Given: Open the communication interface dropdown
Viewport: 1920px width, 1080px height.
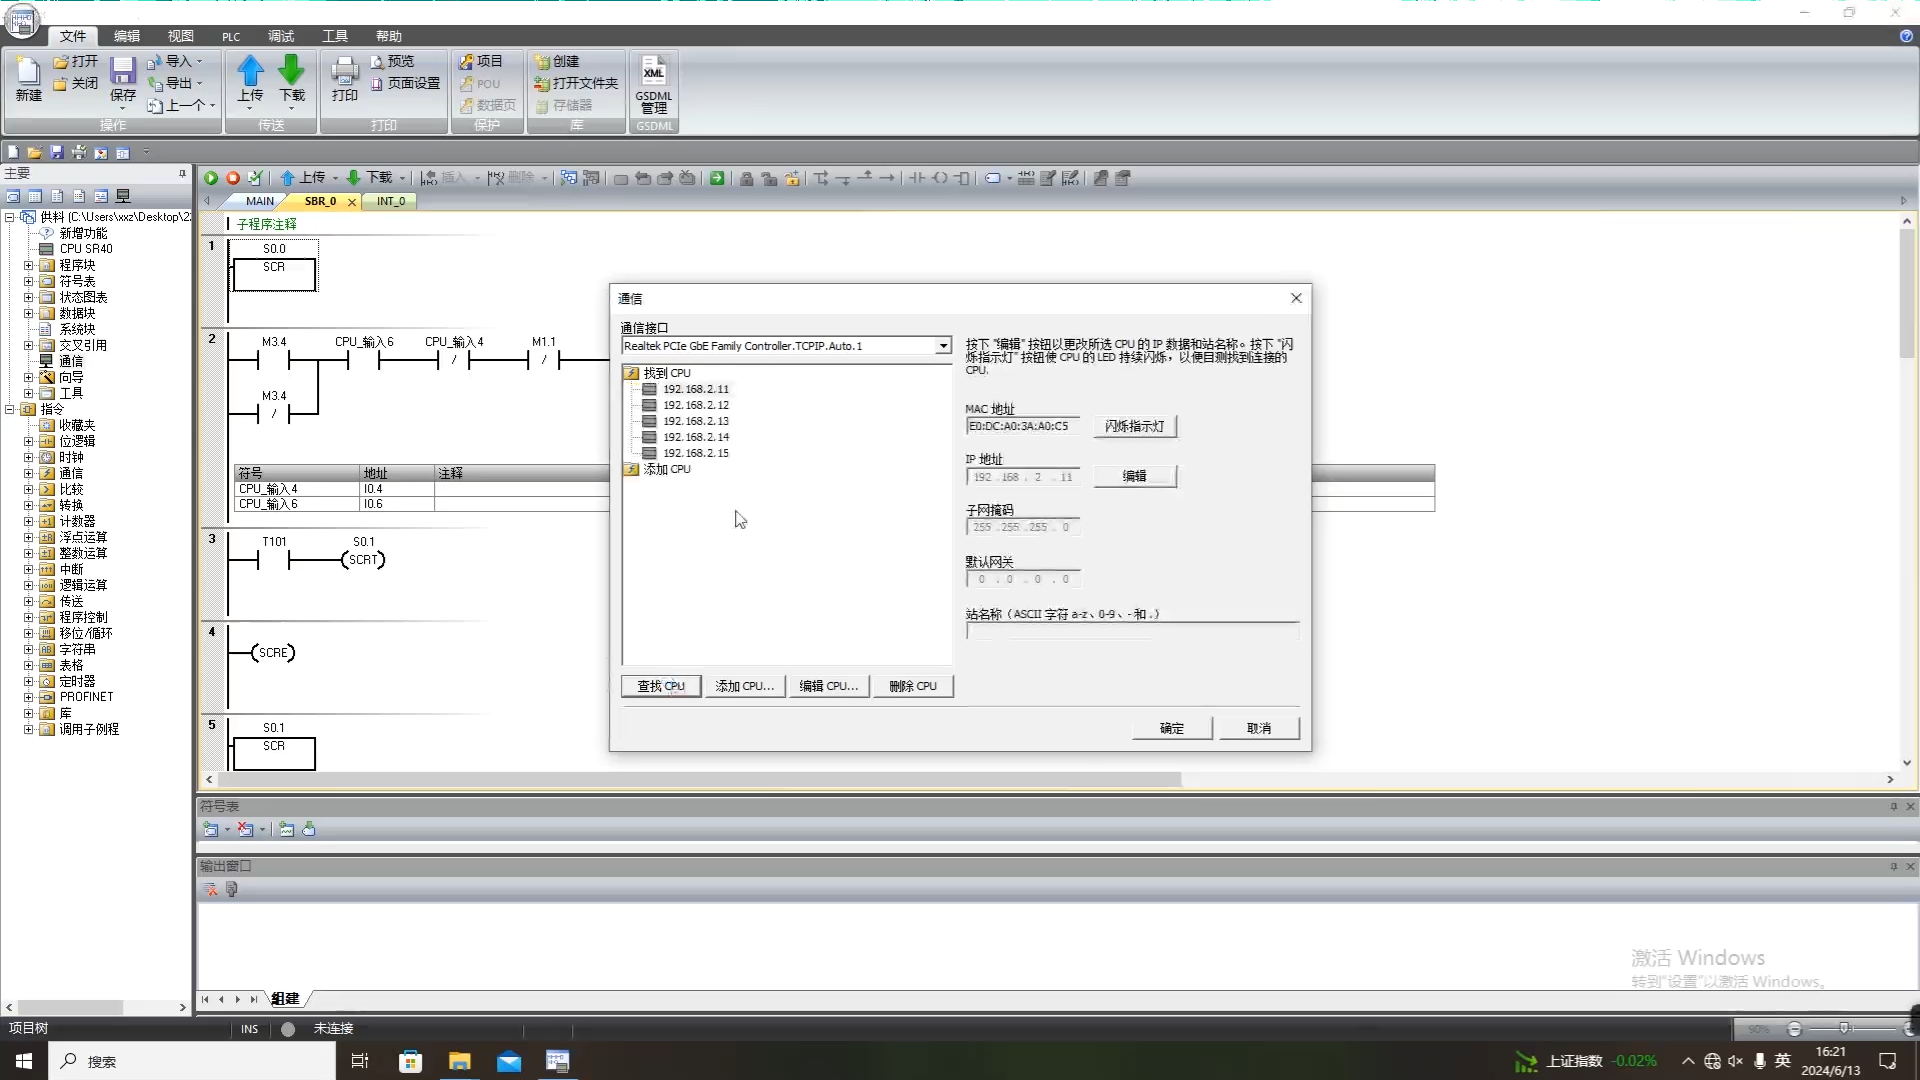Looking at the screenshot, I should [x=942, y=346].
